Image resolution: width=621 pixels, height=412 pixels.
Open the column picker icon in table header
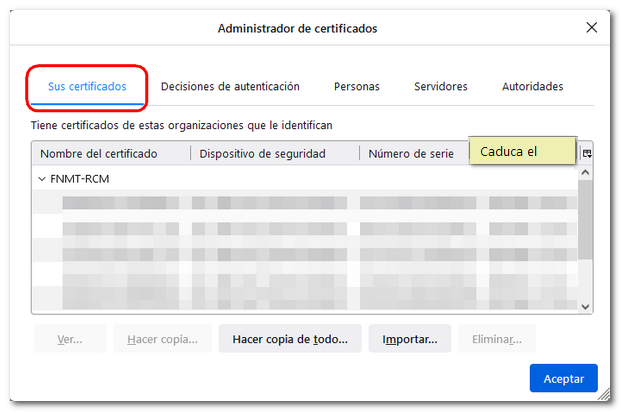point(587,153)
